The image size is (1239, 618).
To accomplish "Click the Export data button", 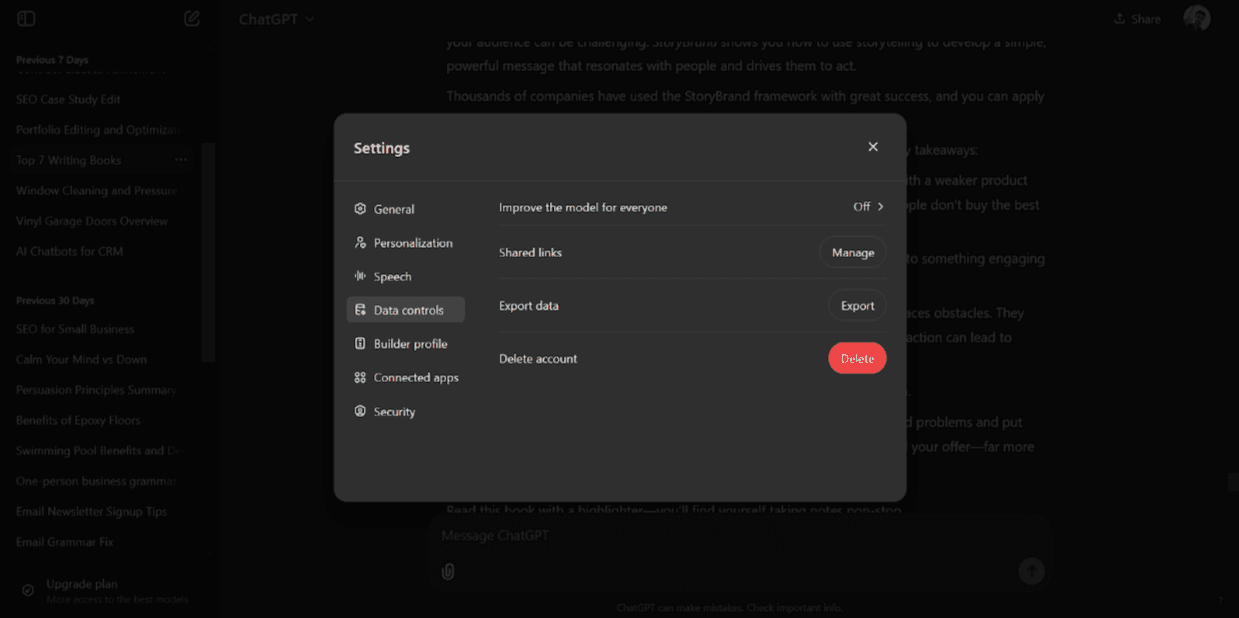I will pyautogui.click(x=857, y=305).
